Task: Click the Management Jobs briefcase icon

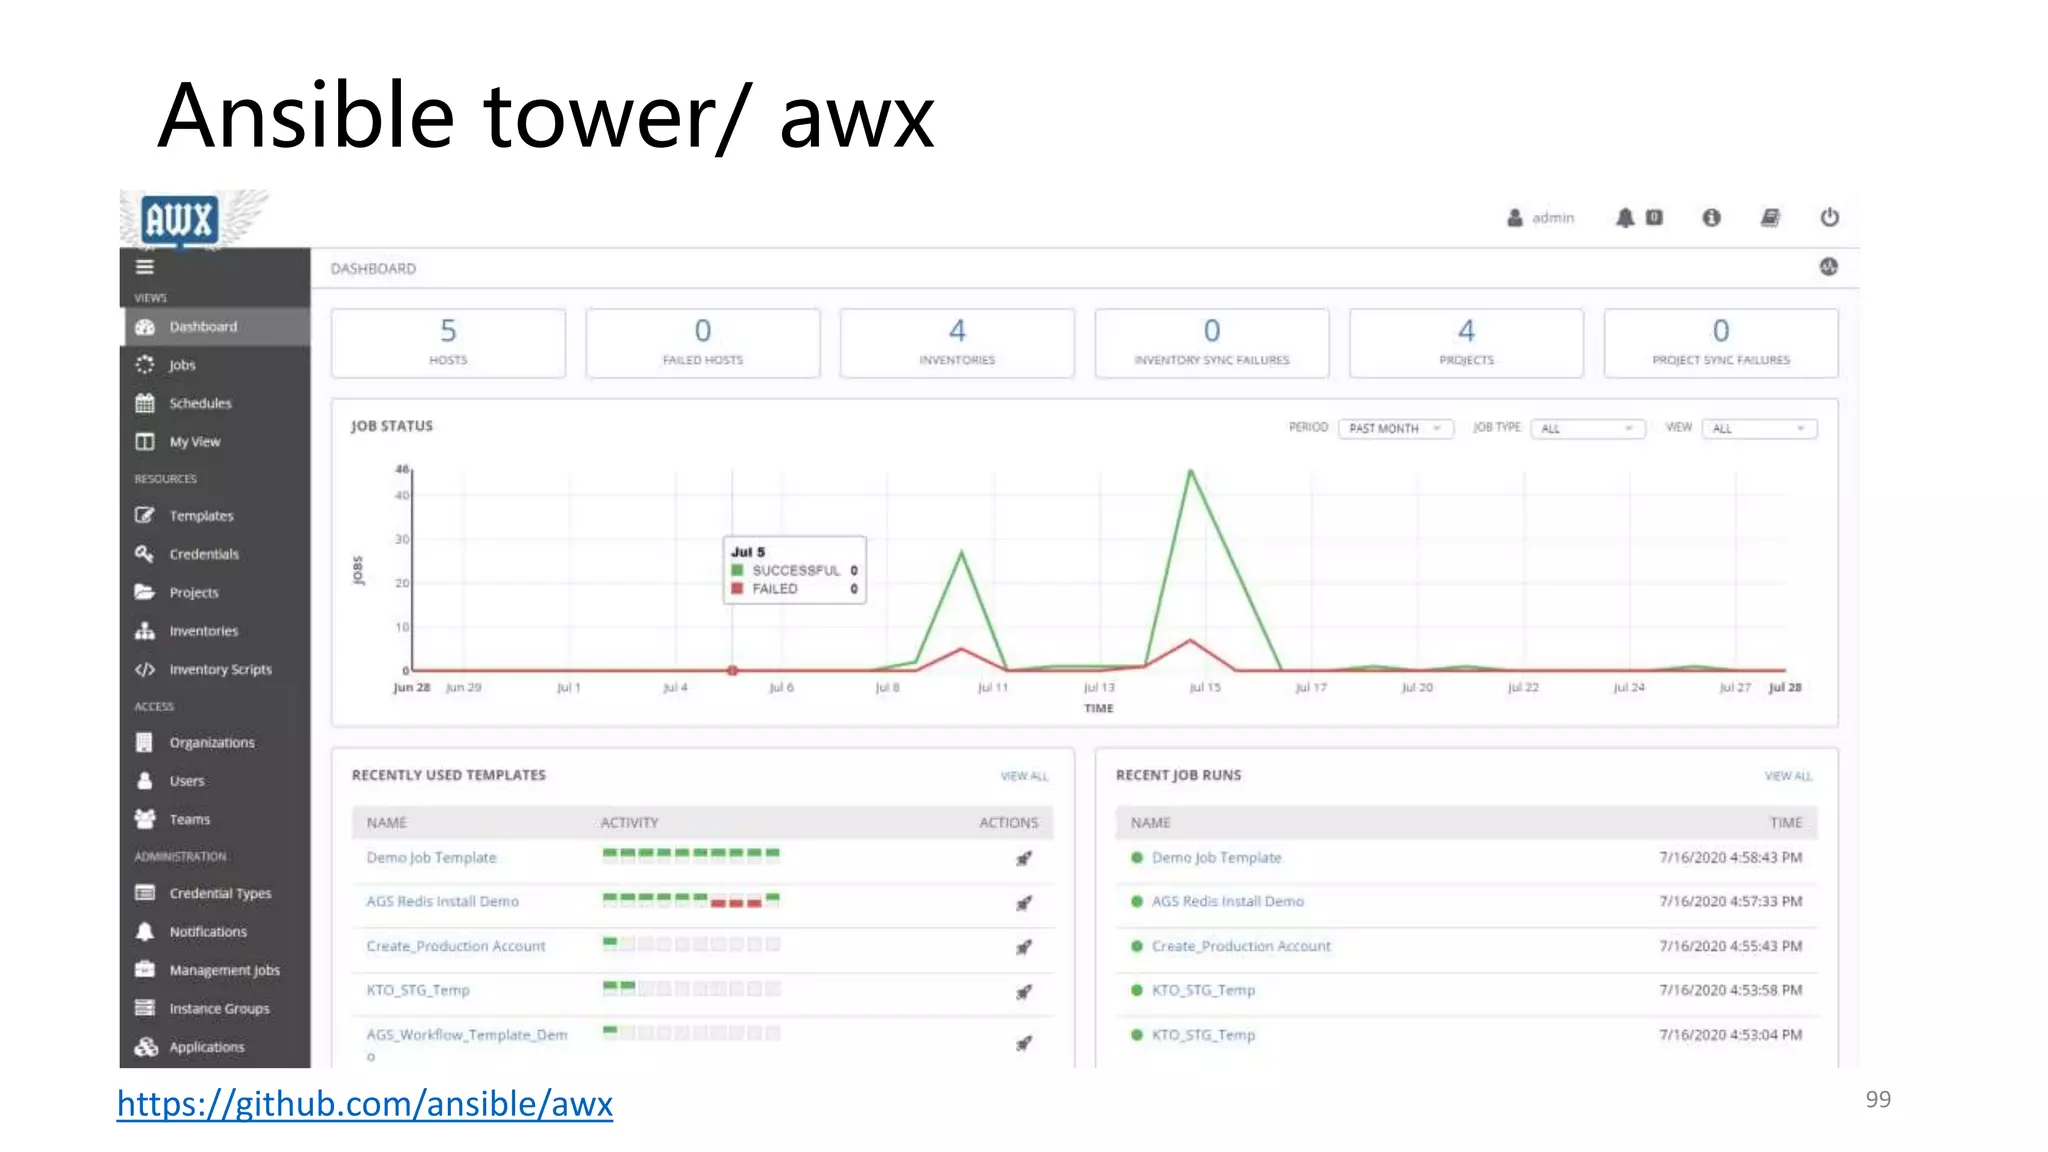Action: coord(145,970)
